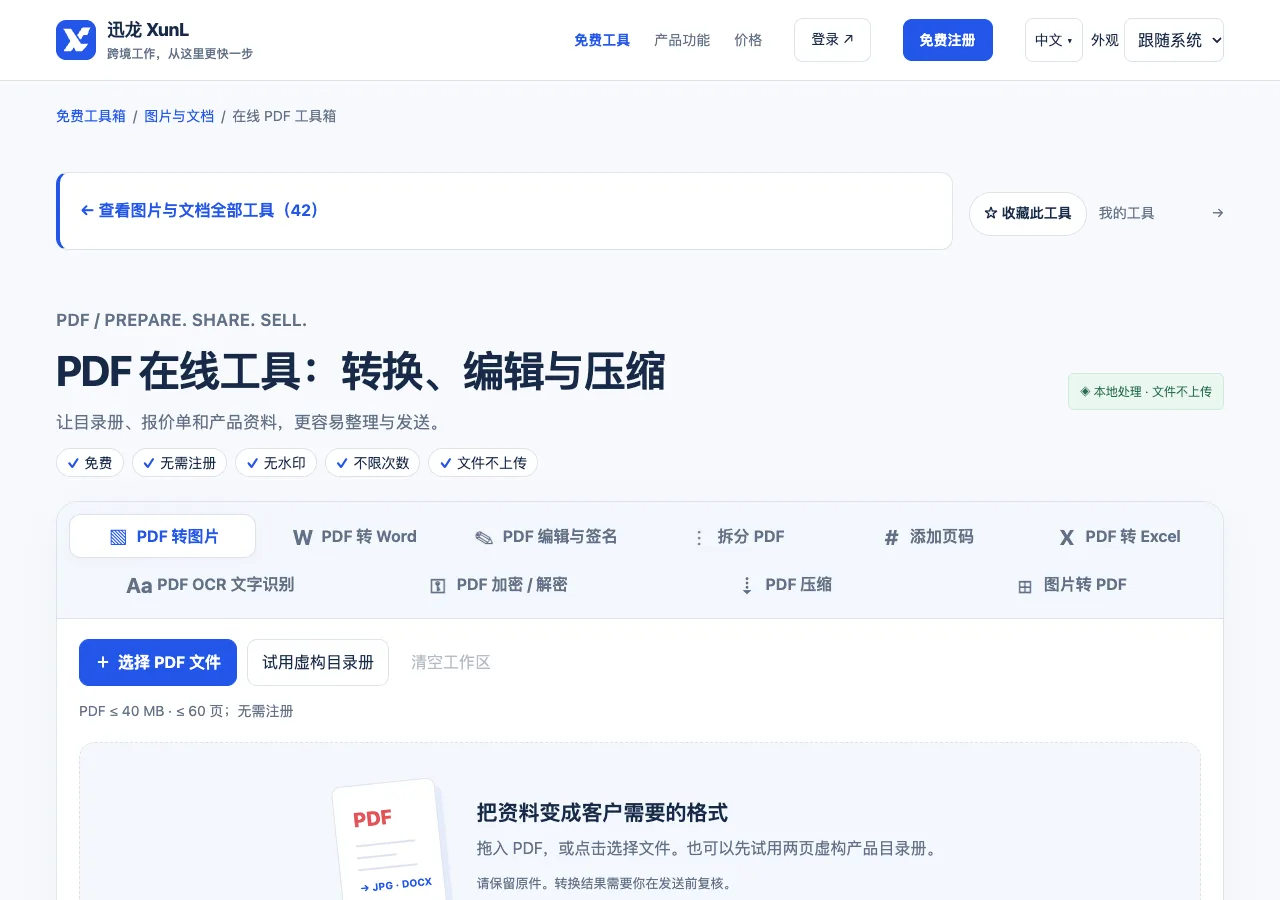Click the hash icon for 添加页码
1280x900 pixels.
coord(891,537)
